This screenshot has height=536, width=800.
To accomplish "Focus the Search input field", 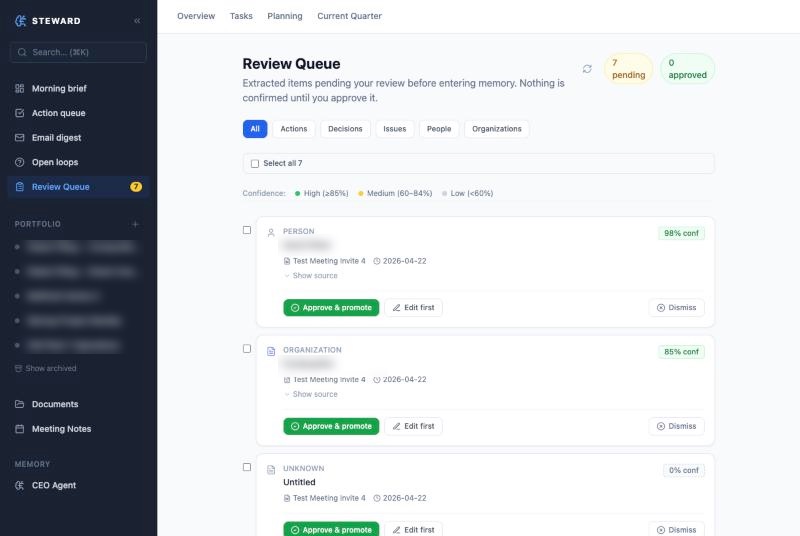I will (x=78, y=52).
